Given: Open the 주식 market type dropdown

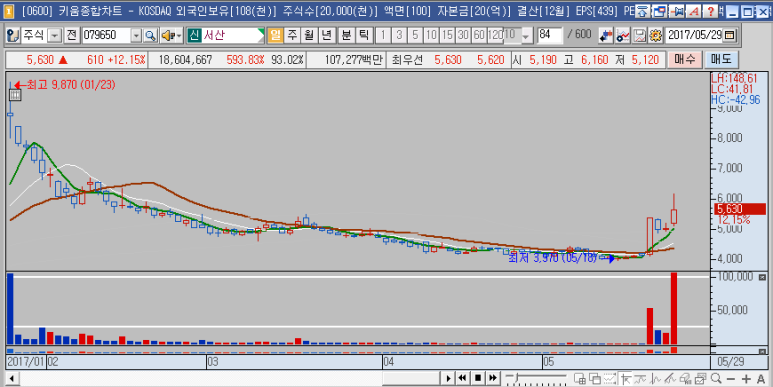Looking at the screenshot, I should tap(55, 35).
